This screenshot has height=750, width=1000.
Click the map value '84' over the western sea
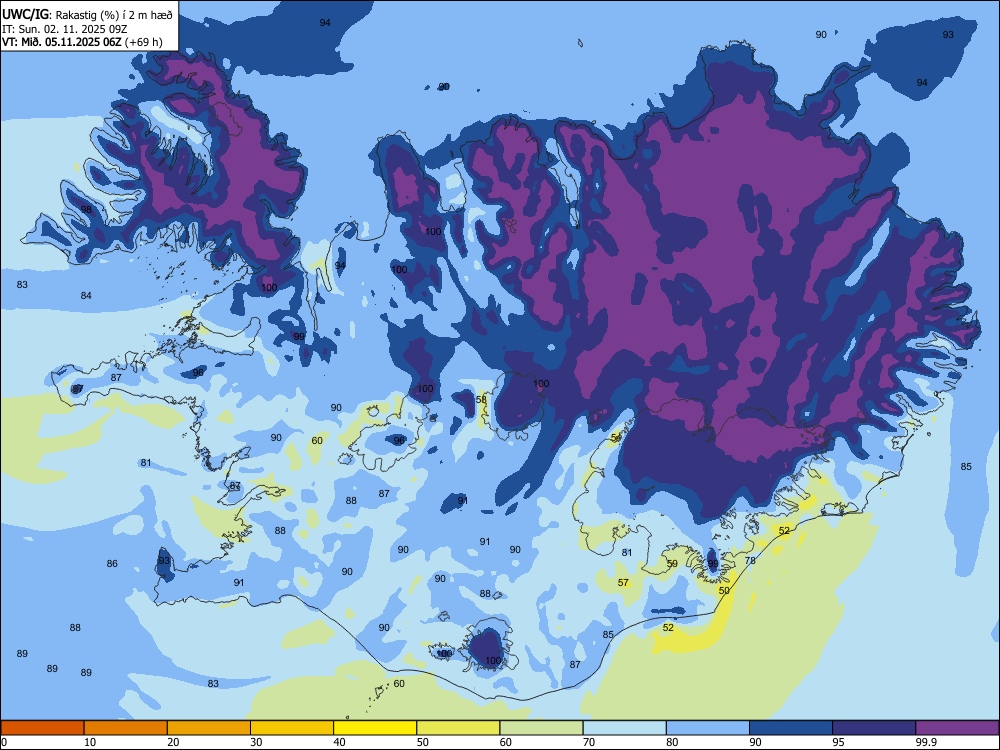[86, 295]
